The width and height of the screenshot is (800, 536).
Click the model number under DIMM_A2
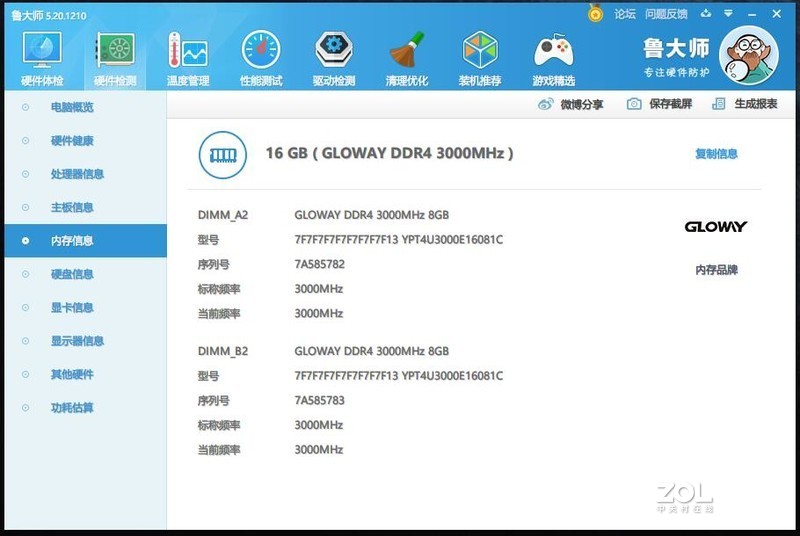(398, 239)
